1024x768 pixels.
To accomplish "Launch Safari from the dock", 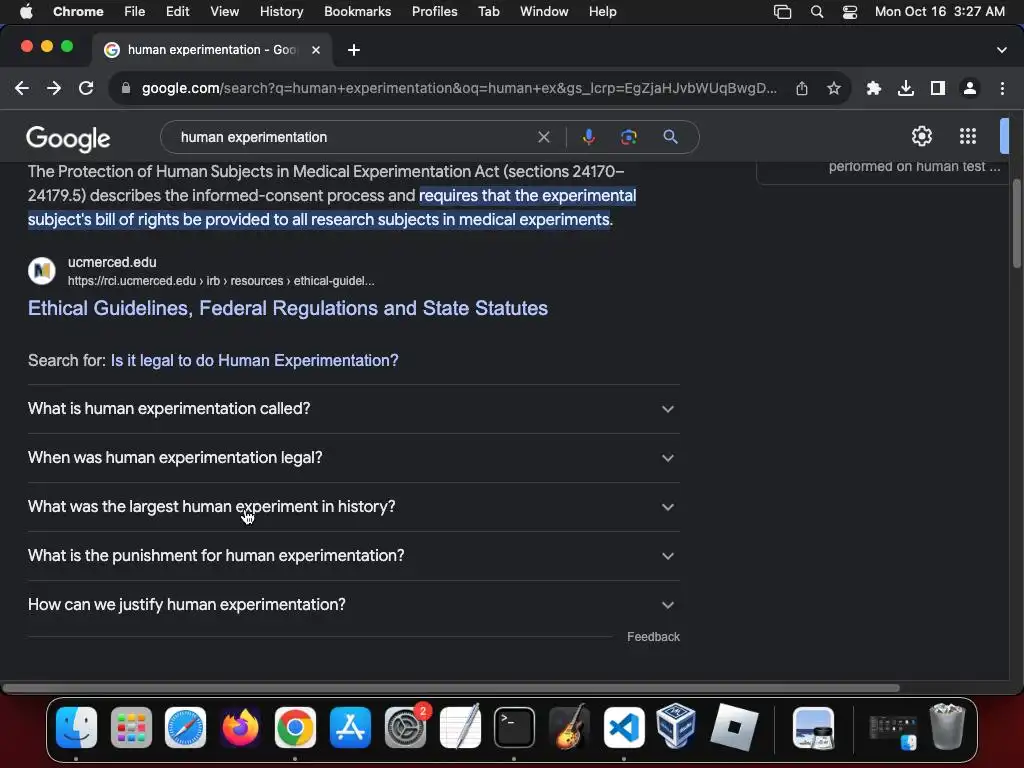I will (x=185, y=727).
